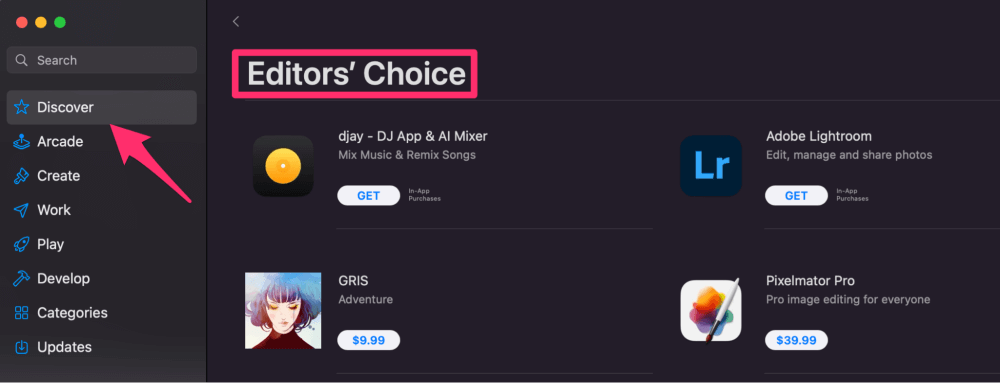Image resolution: width=1000 pixels, height=383 pixels.
Task: Click the Discover star icon
Action: point(22,107)
